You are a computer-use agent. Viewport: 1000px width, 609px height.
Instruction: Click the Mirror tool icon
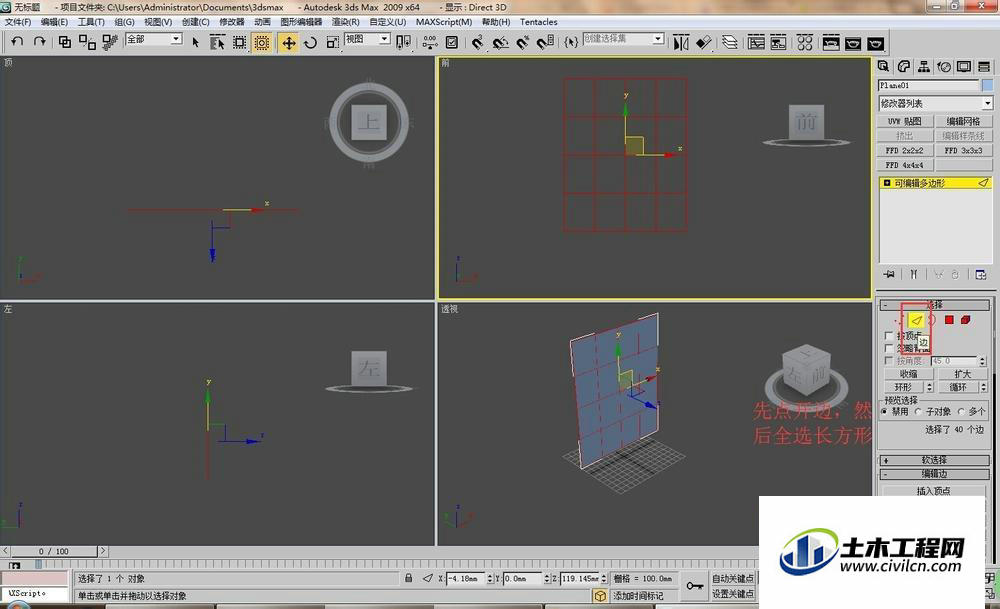681,43
